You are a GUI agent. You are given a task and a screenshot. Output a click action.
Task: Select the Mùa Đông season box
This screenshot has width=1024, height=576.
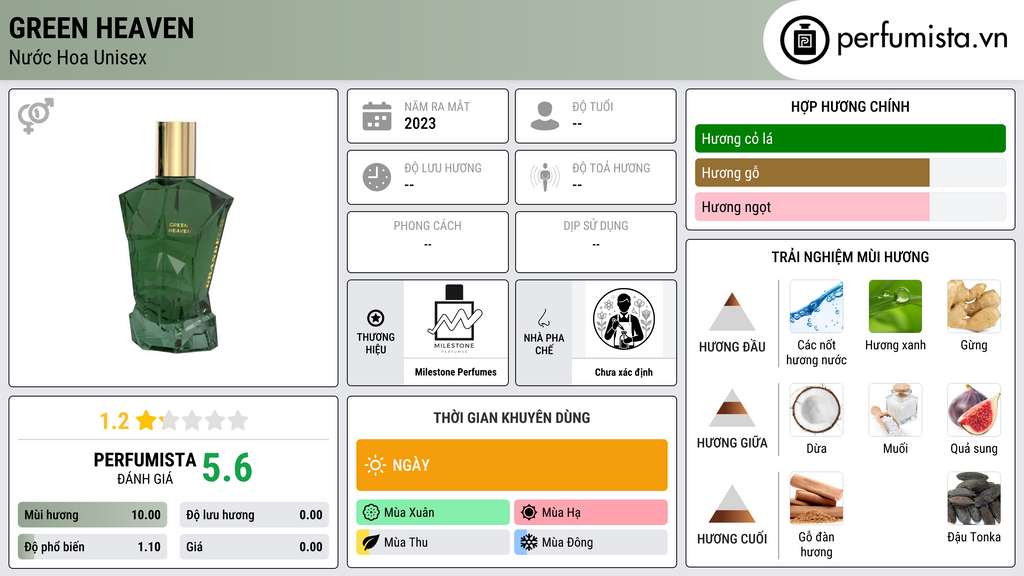[x=590, y=542]
